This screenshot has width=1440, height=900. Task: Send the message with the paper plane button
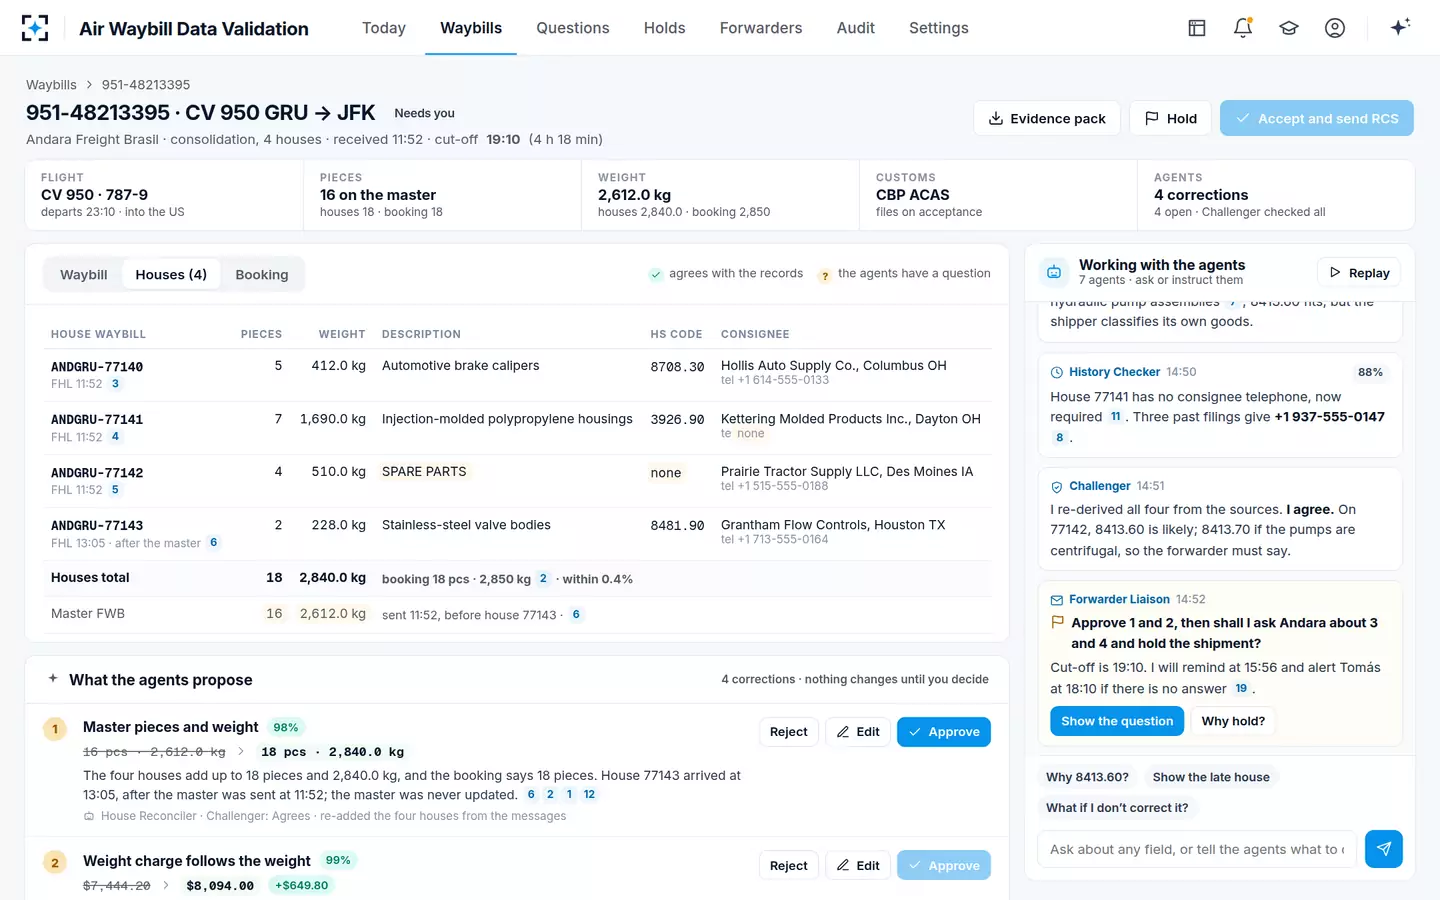point(1384,849)
